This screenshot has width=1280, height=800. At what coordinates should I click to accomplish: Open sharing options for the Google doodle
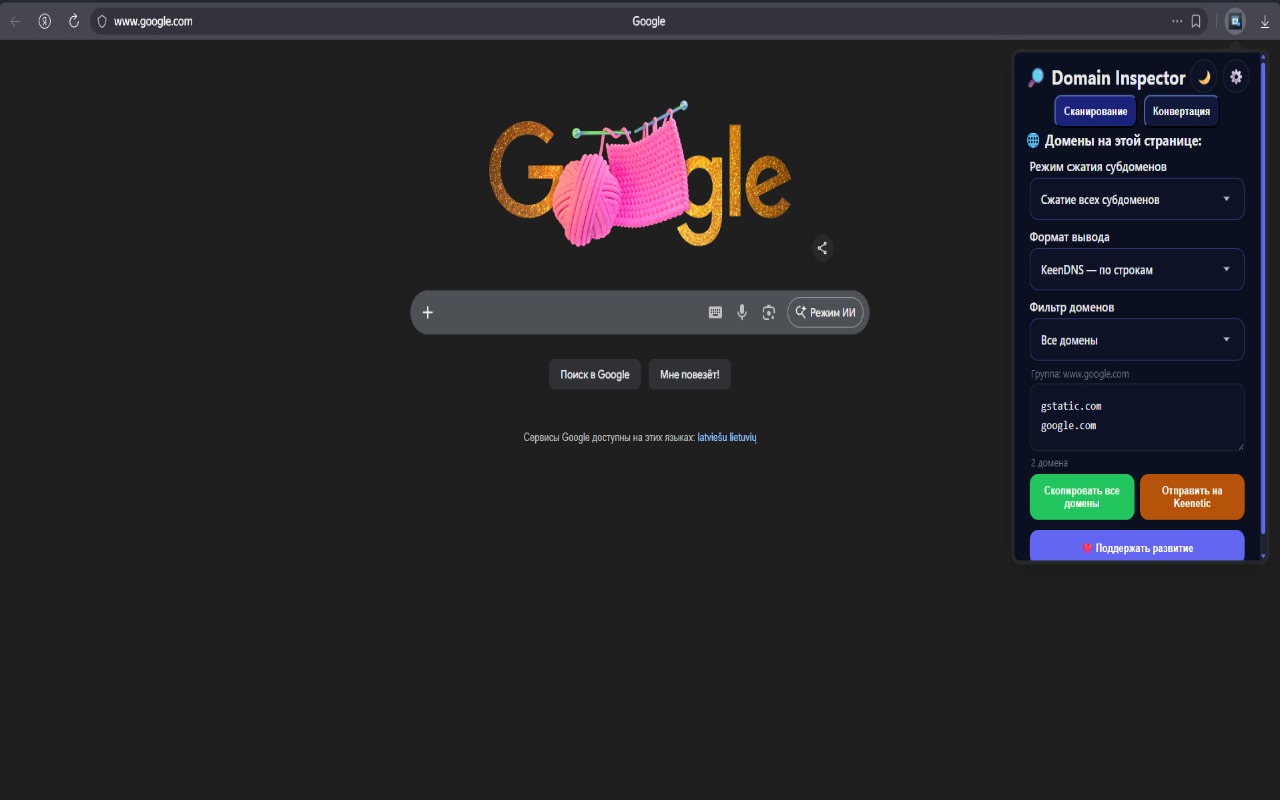[x=822, y=247]
